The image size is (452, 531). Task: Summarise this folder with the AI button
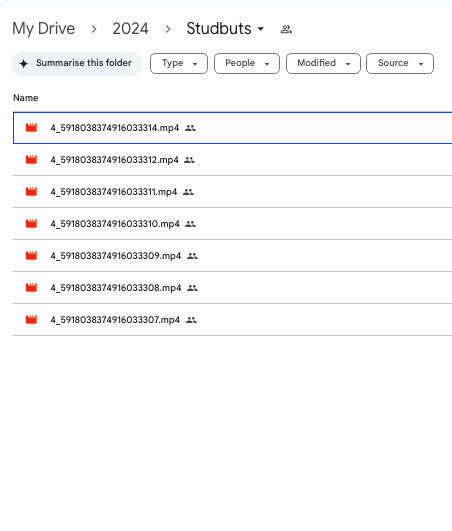click(x=77, y=63)
